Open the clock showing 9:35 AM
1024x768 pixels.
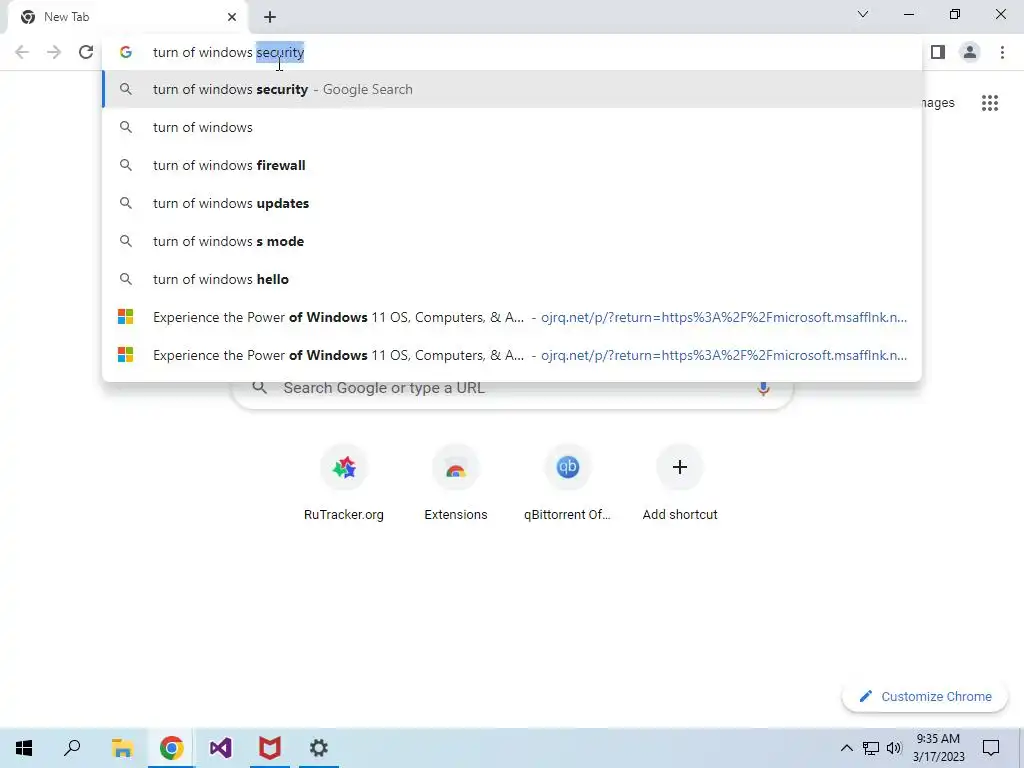pyautogui.click(x=938, y=748)
